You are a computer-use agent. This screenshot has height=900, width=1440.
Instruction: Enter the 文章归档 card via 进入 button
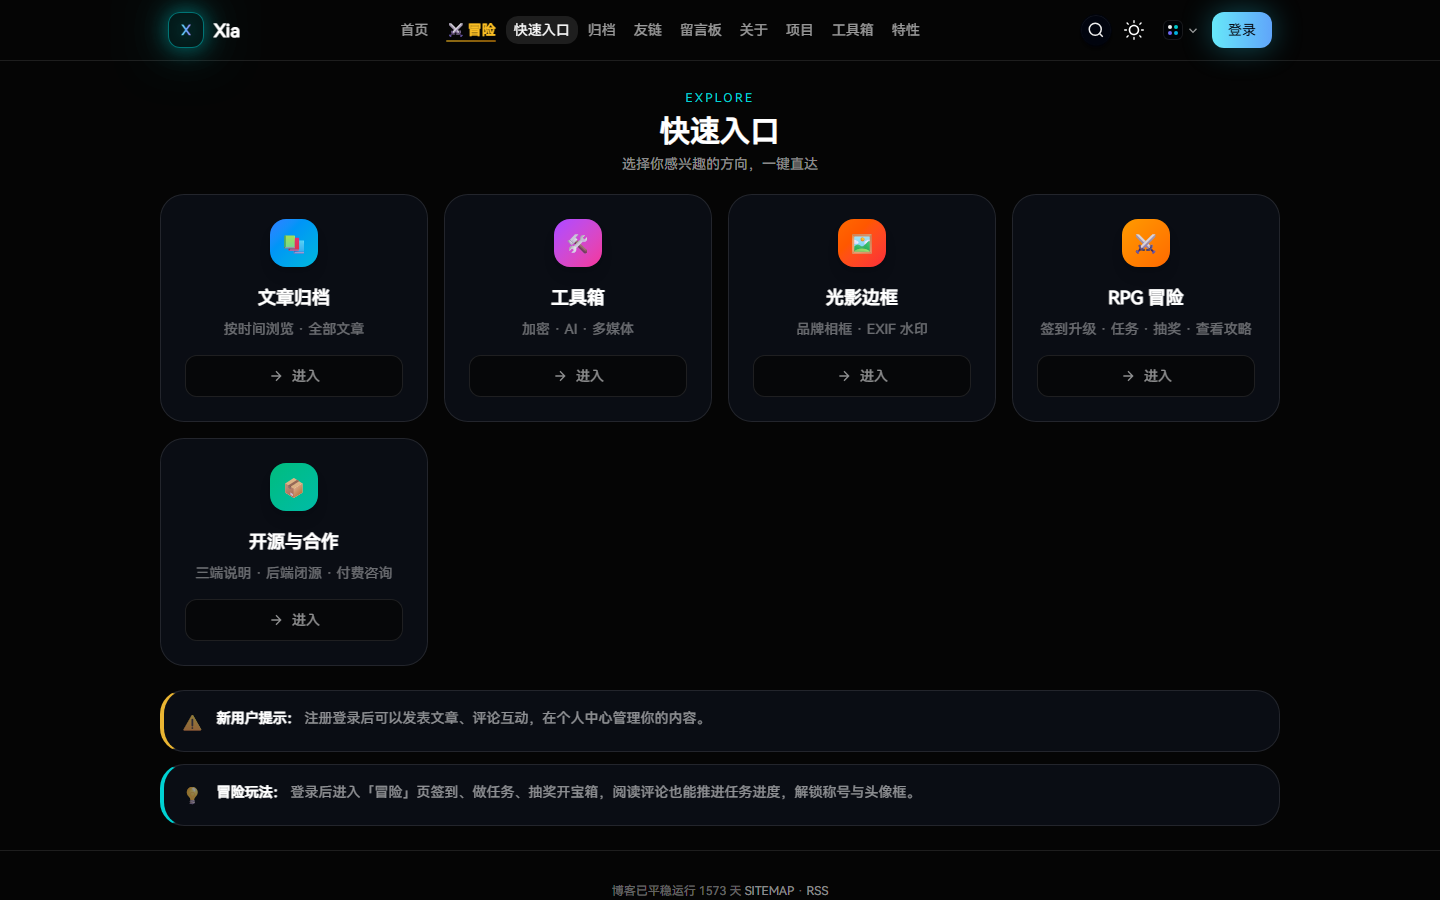point(294,376)
